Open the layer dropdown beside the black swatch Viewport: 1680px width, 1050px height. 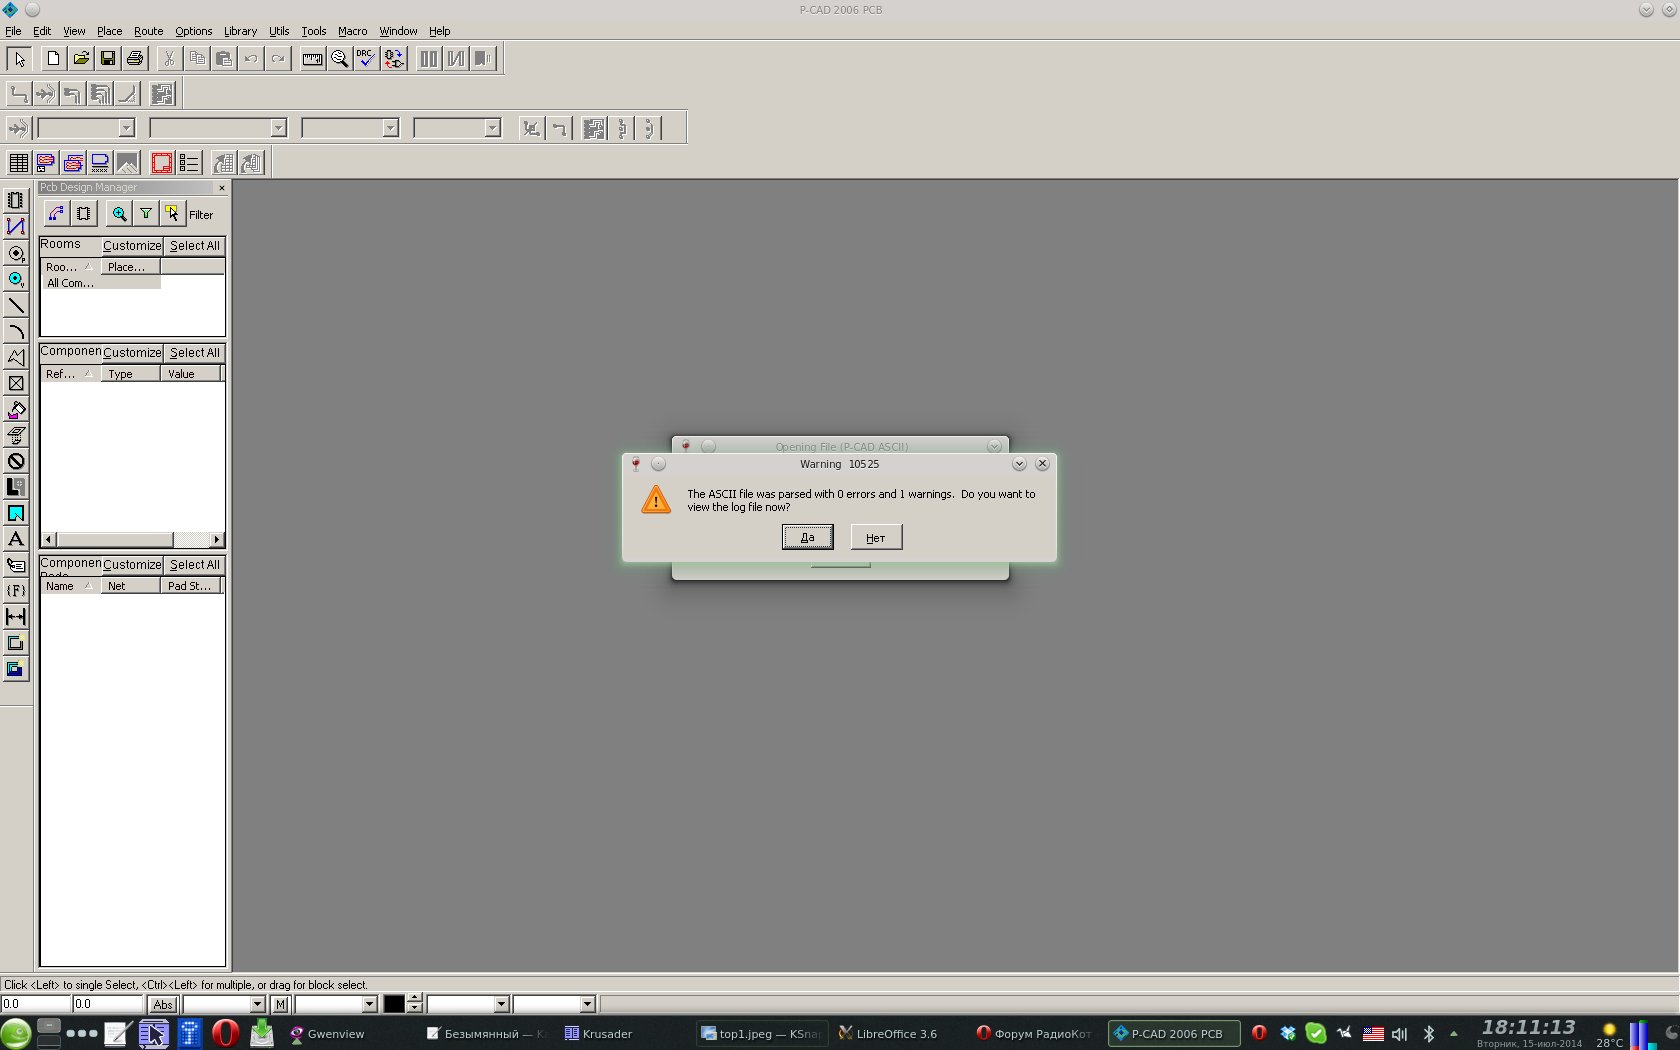click(x=501, y=1004)
